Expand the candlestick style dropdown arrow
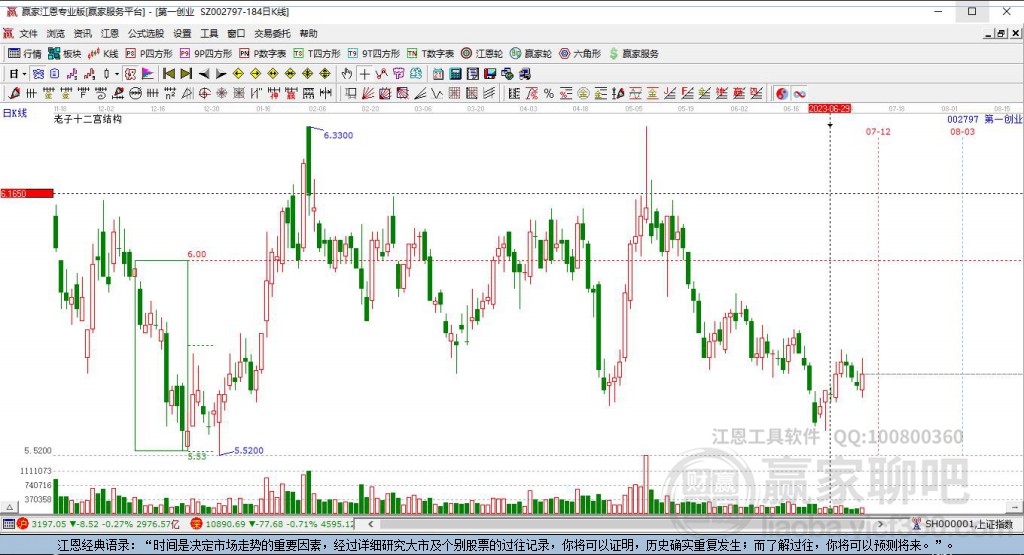Screen dimensions: 1024x555 (x=117, y=74)
